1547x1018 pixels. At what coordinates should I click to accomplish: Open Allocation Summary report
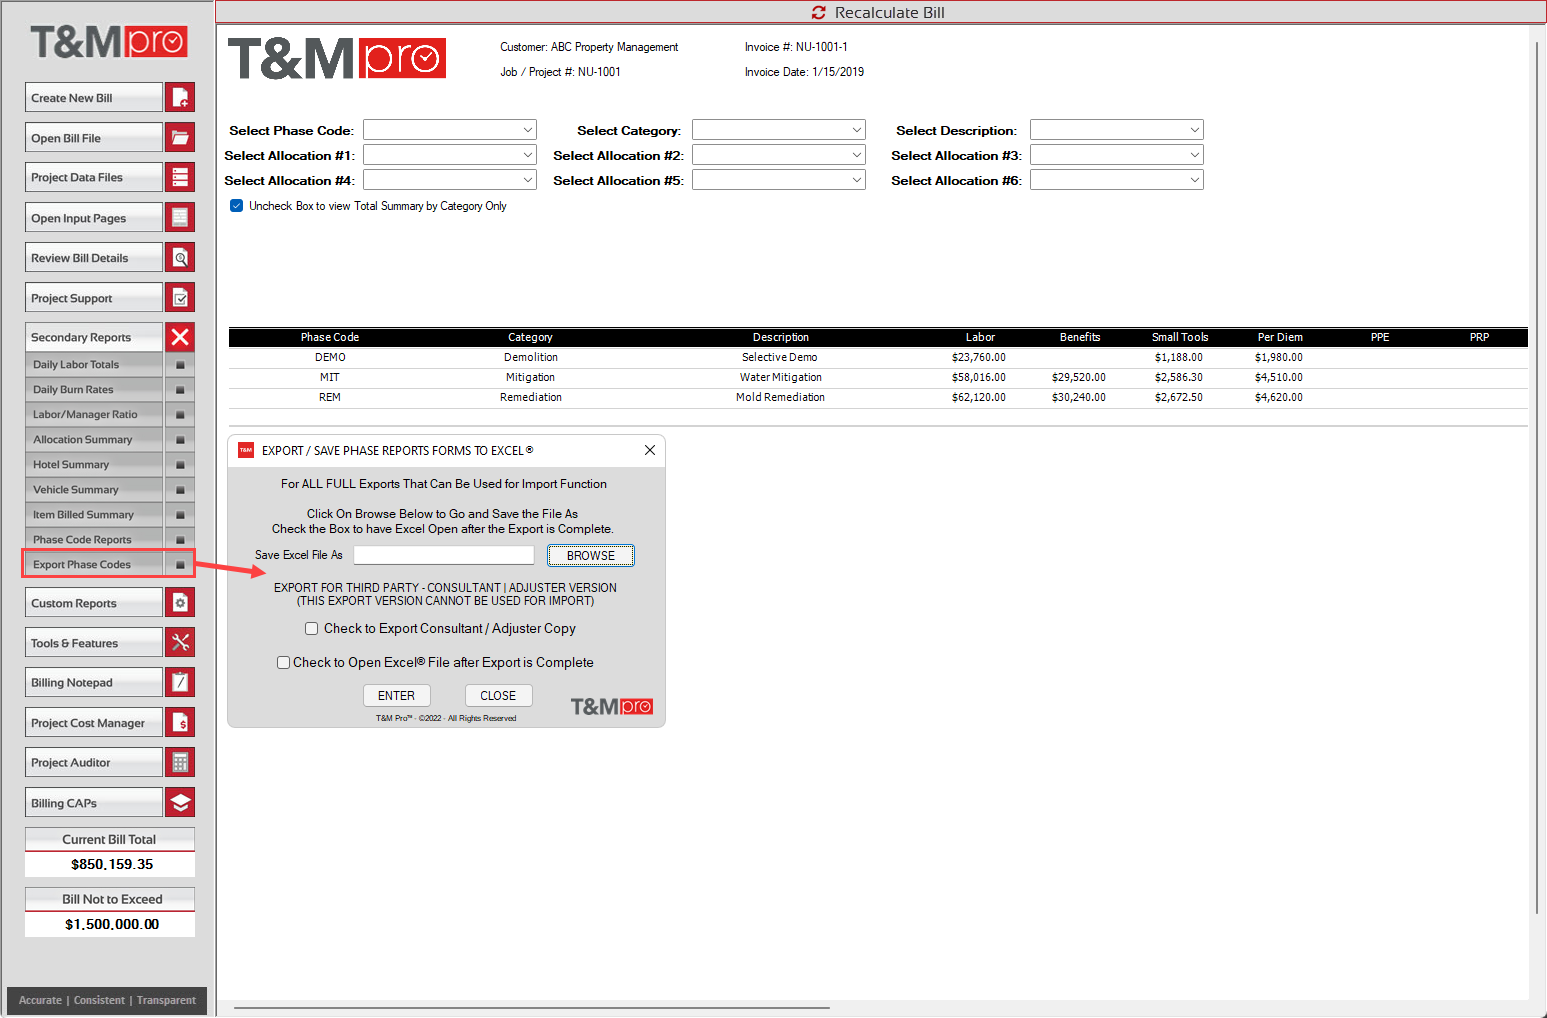(x=94, y=440)
